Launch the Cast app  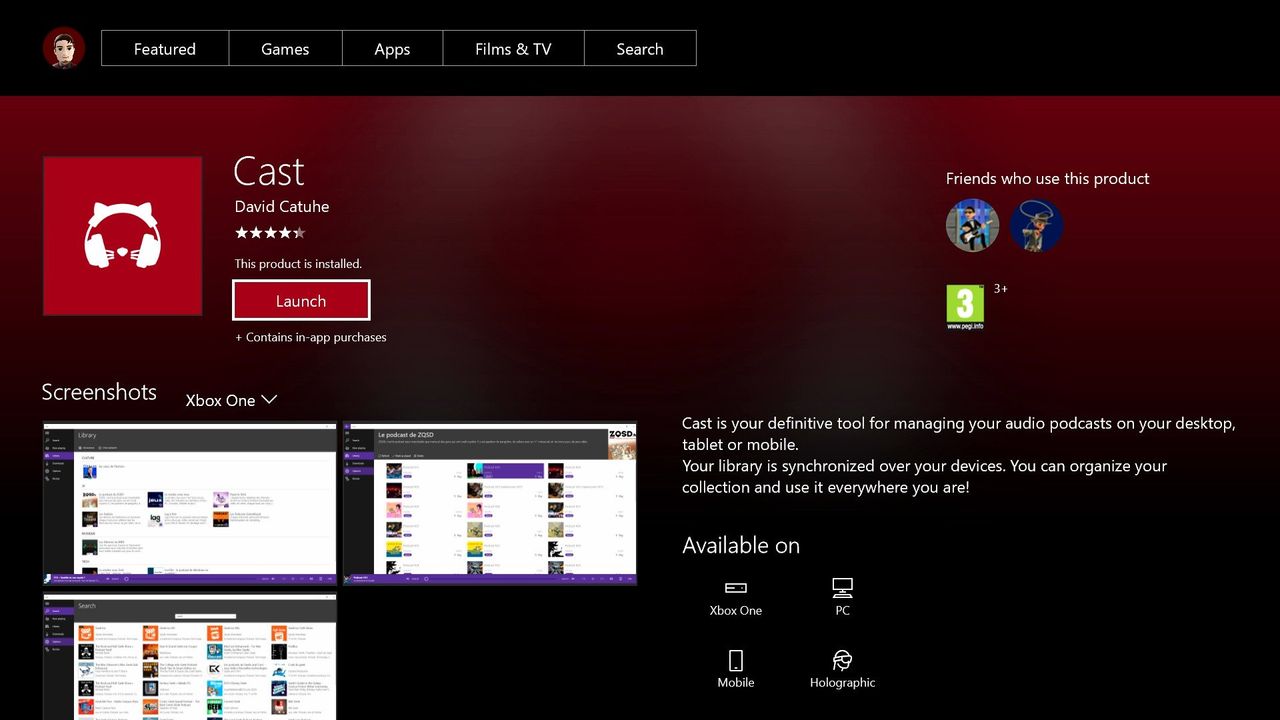[301, 301]
